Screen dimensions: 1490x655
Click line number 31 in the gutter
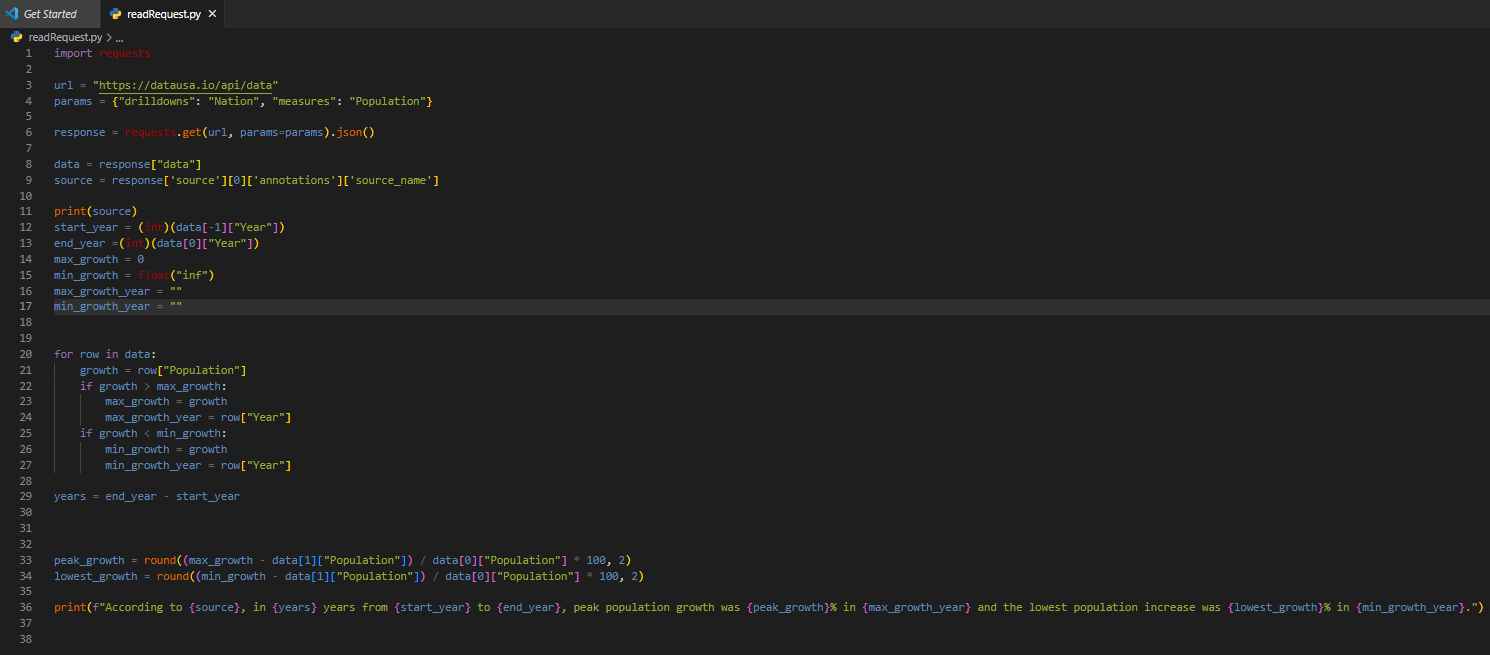click(26, 528)
